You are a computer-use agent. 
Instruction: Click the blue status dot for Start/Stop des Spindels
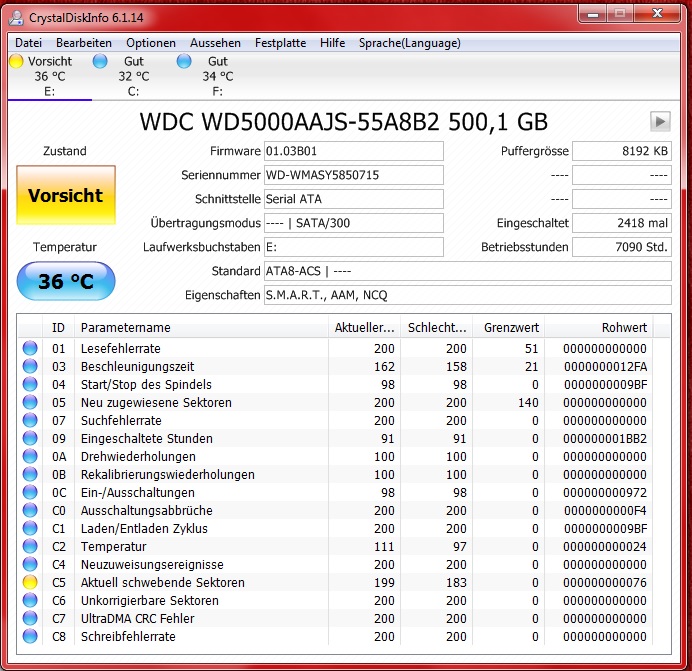coord(30,385)
